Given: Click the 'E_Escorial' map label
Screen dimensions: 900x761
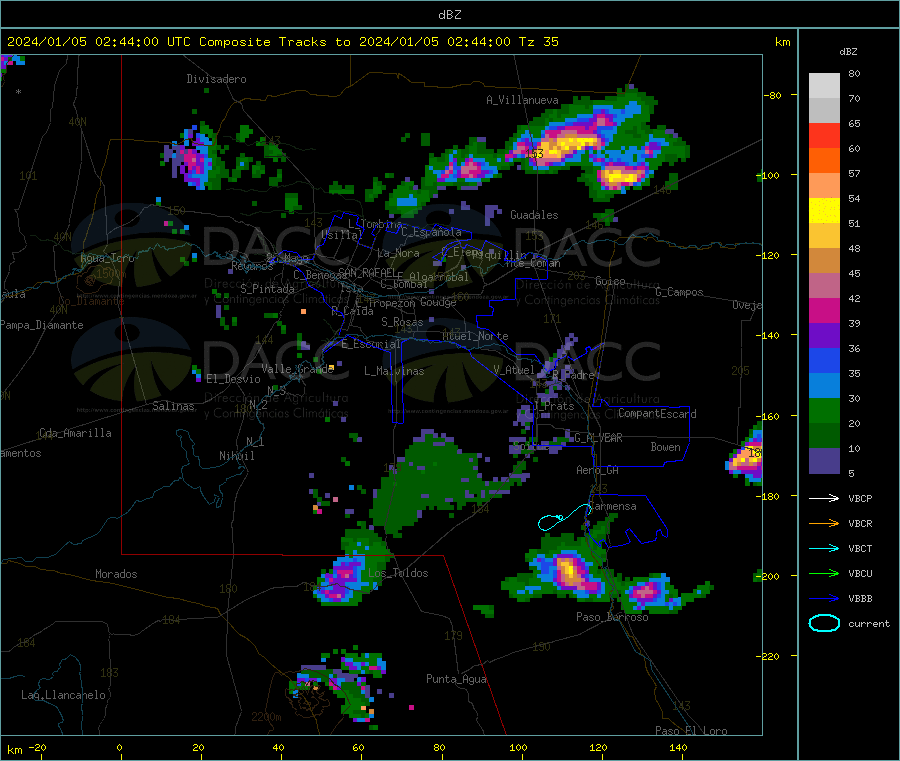Looking at the screenshot, I should point(371,344).
